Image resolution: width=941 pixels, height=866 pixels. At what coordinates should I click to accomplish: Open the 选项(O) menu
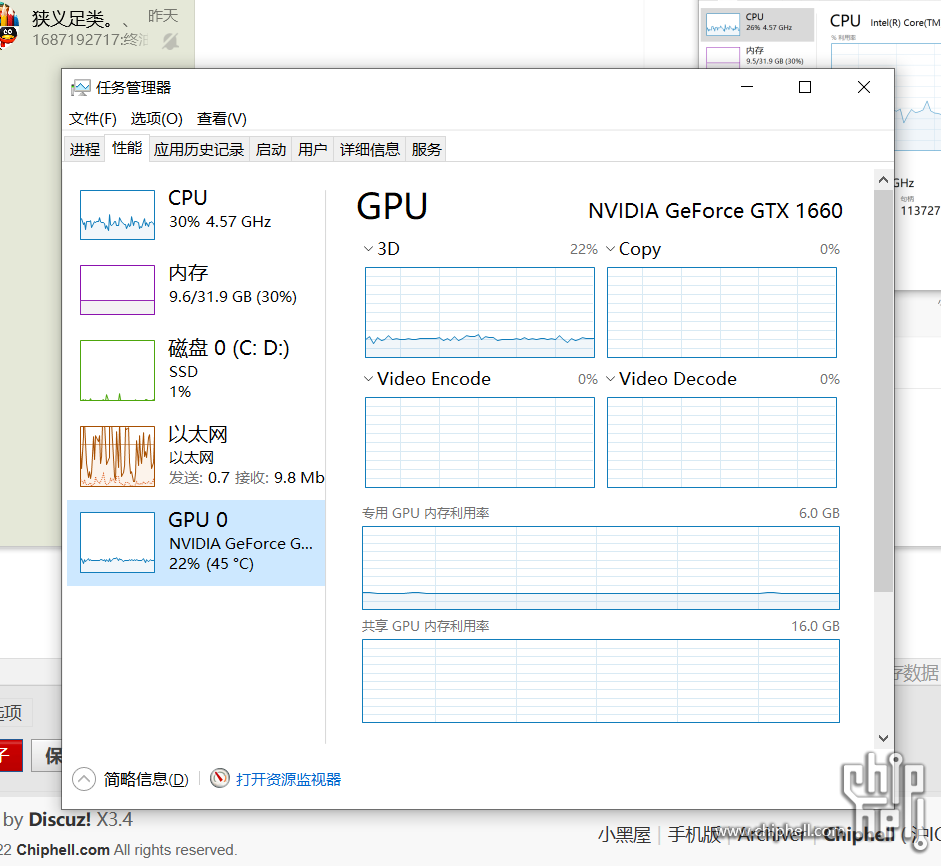click(157, 119)
